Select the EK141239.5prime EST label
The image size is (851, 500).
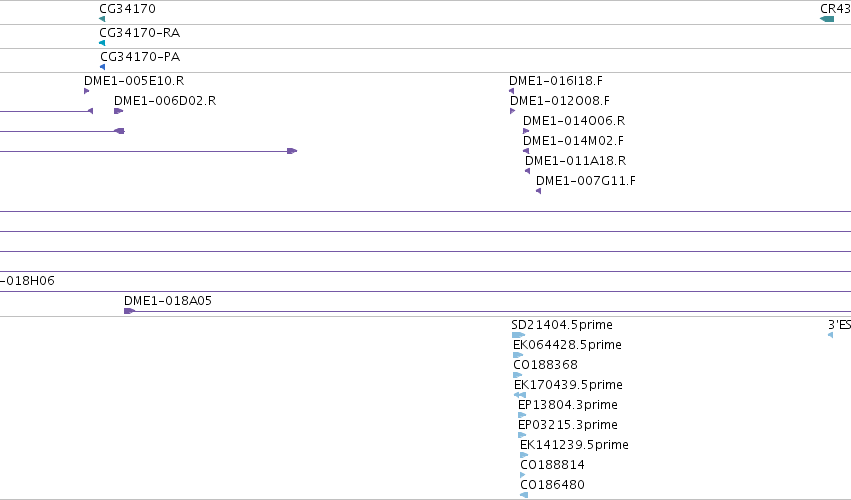(574, 445)
